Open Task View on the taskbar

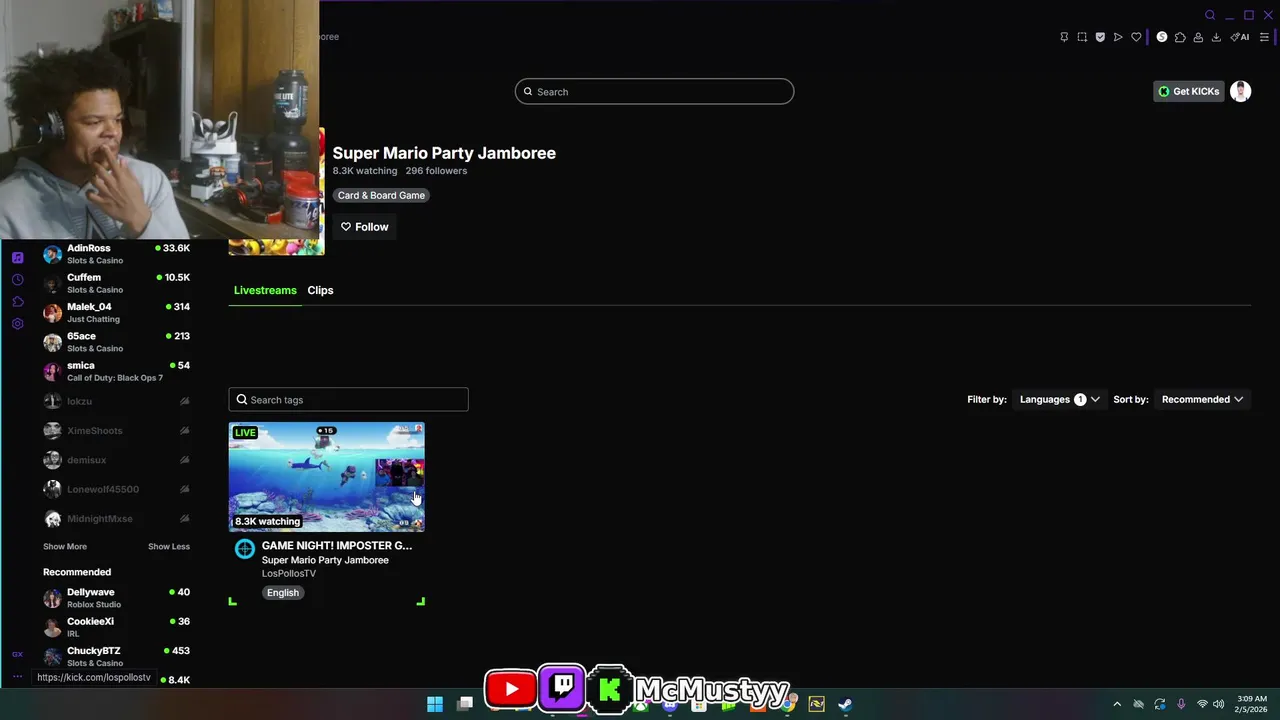click(465, 704)
